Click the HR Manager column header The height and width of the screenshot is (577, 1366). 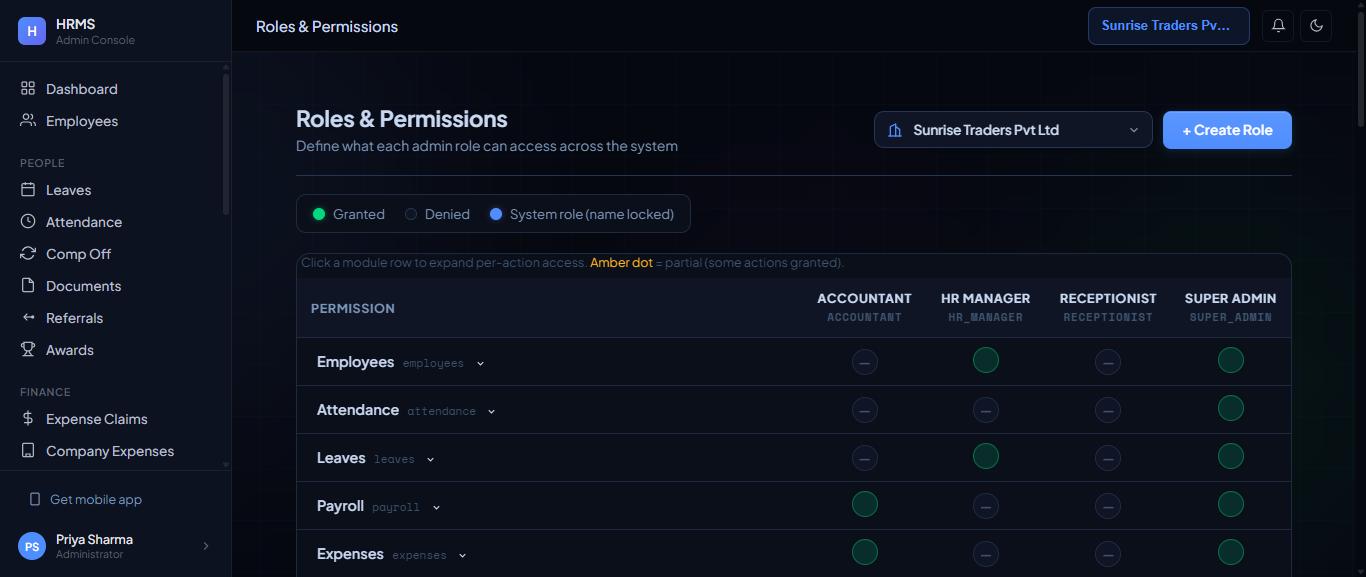point(985,307)
